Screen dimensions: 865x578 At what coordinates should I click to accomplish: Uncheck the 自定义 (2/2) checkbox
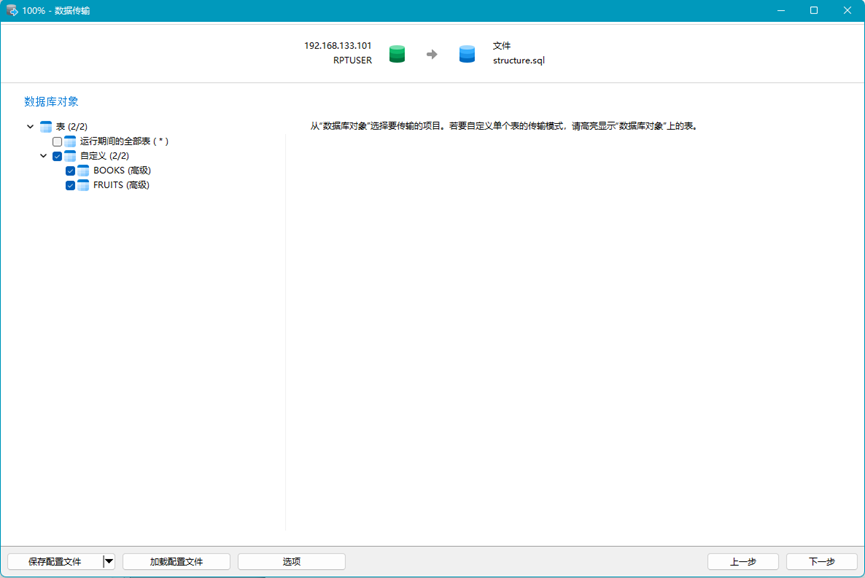click(x=57, y=156)
